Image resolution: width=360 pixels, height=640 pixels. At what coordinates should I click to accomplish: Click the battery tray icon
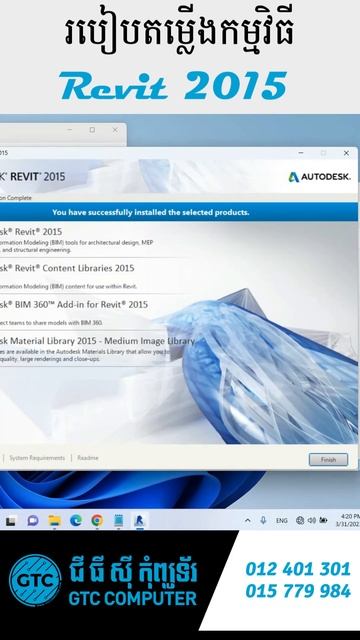(323, 520)
